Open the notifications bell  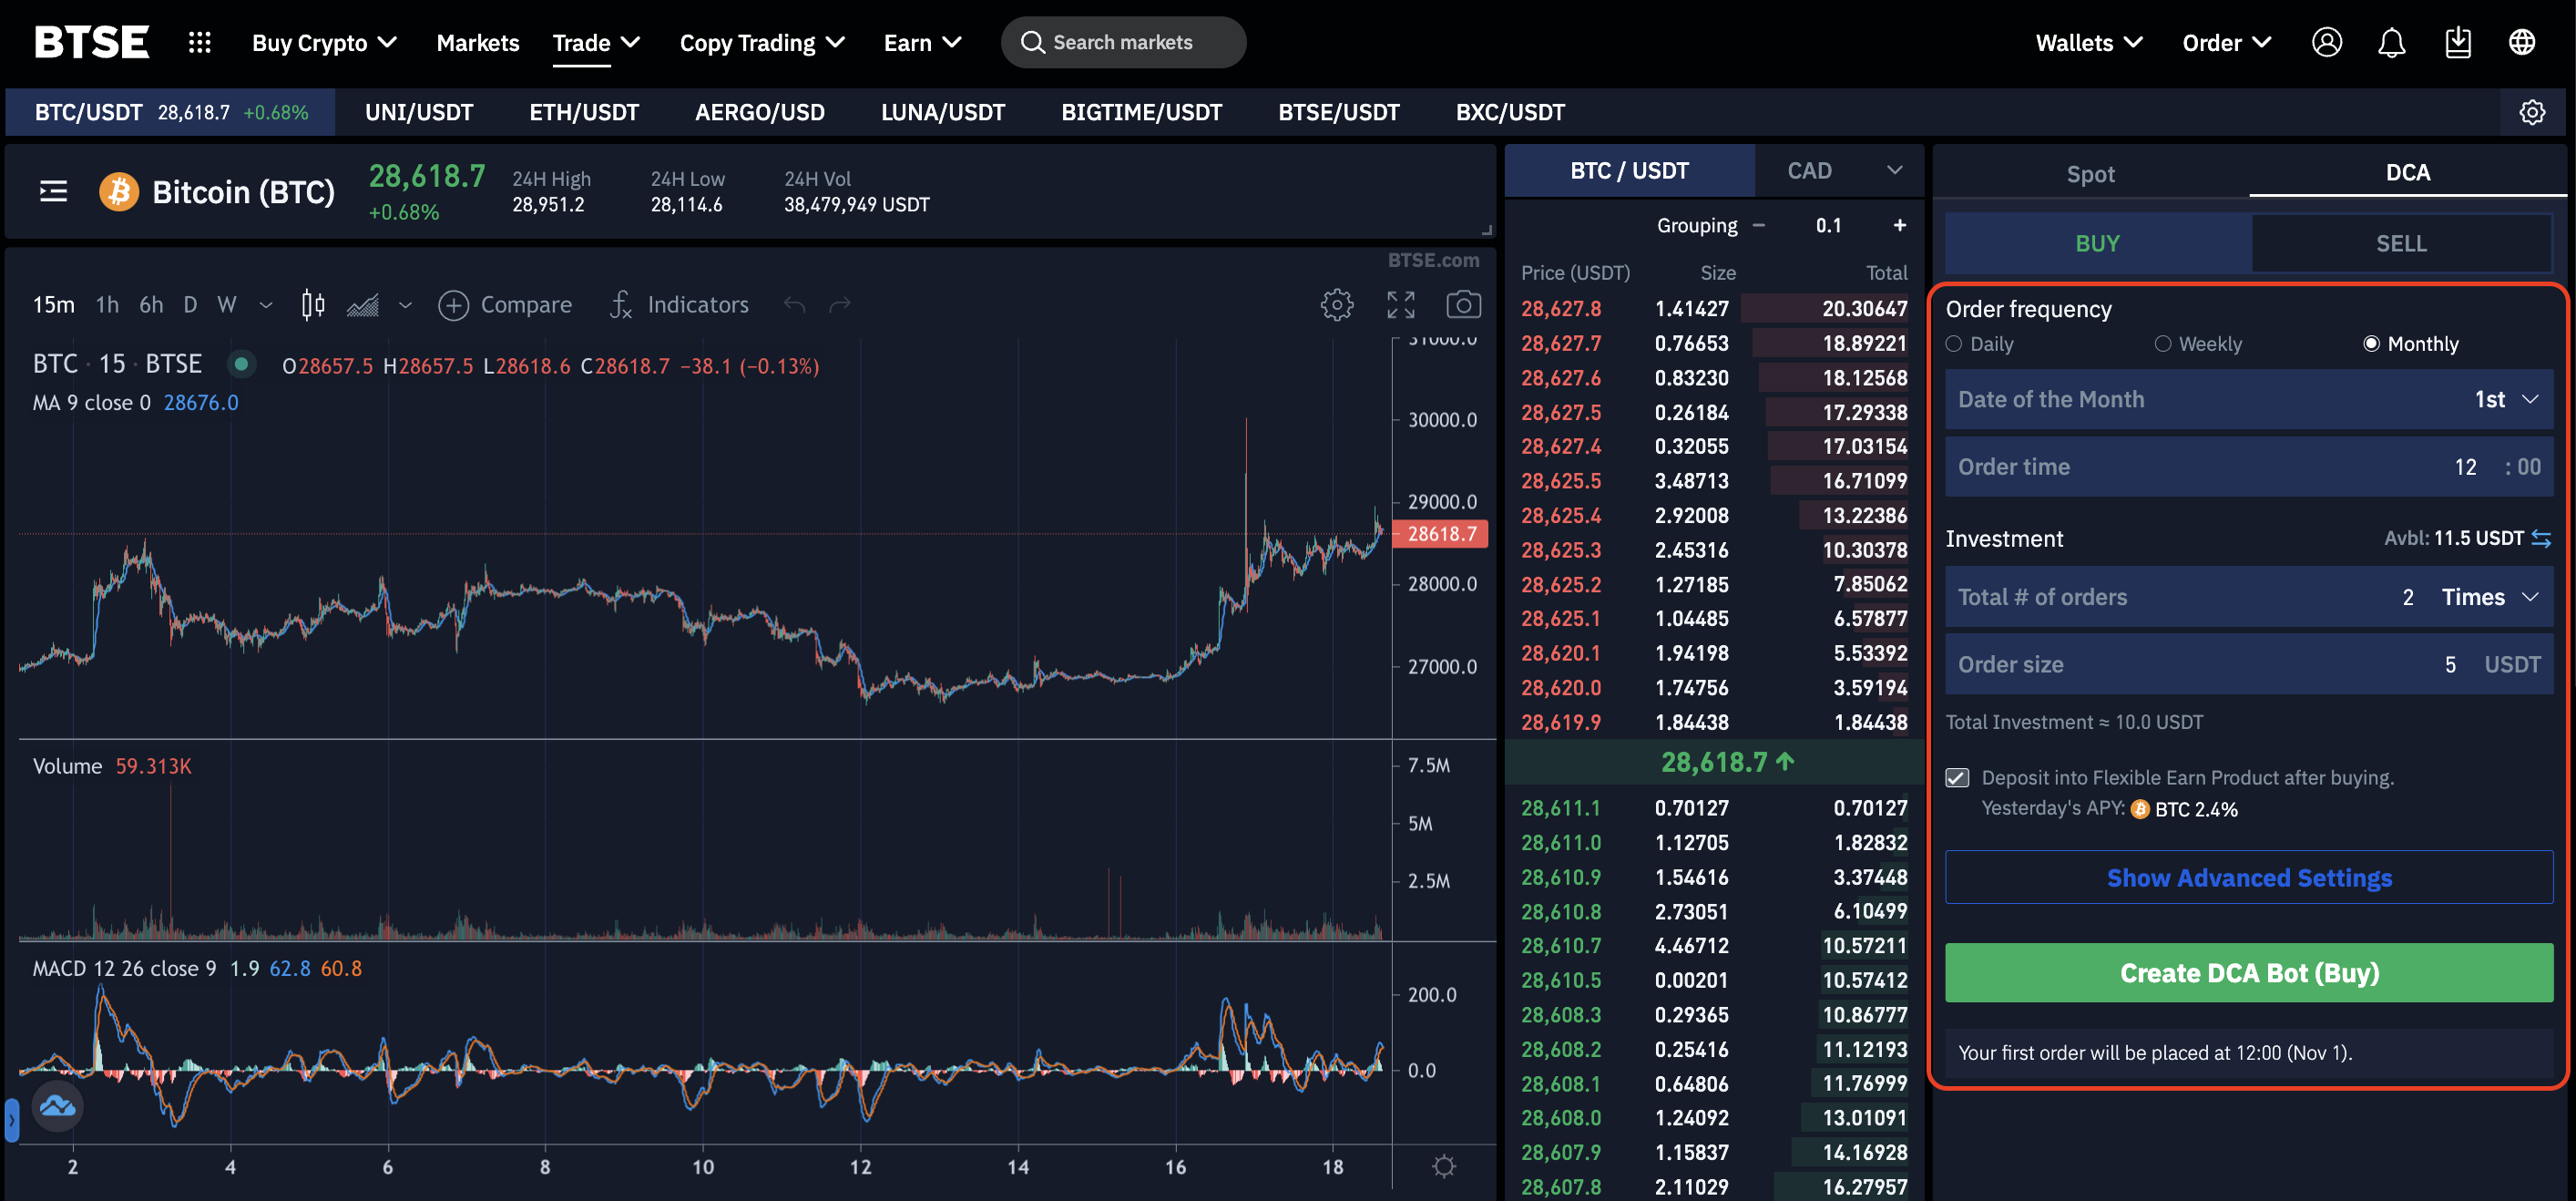coord(2392,42)
